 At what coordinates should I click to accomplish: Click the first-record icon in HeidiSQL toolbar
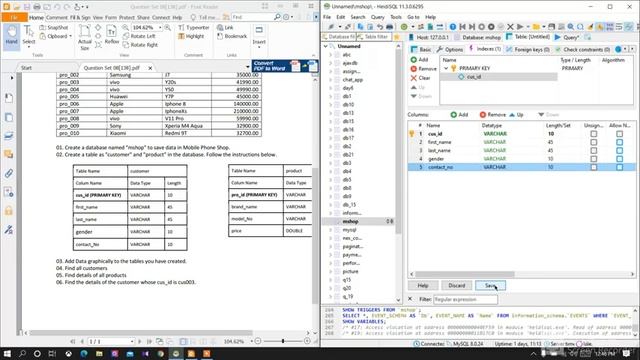click(x=462, y=27)
